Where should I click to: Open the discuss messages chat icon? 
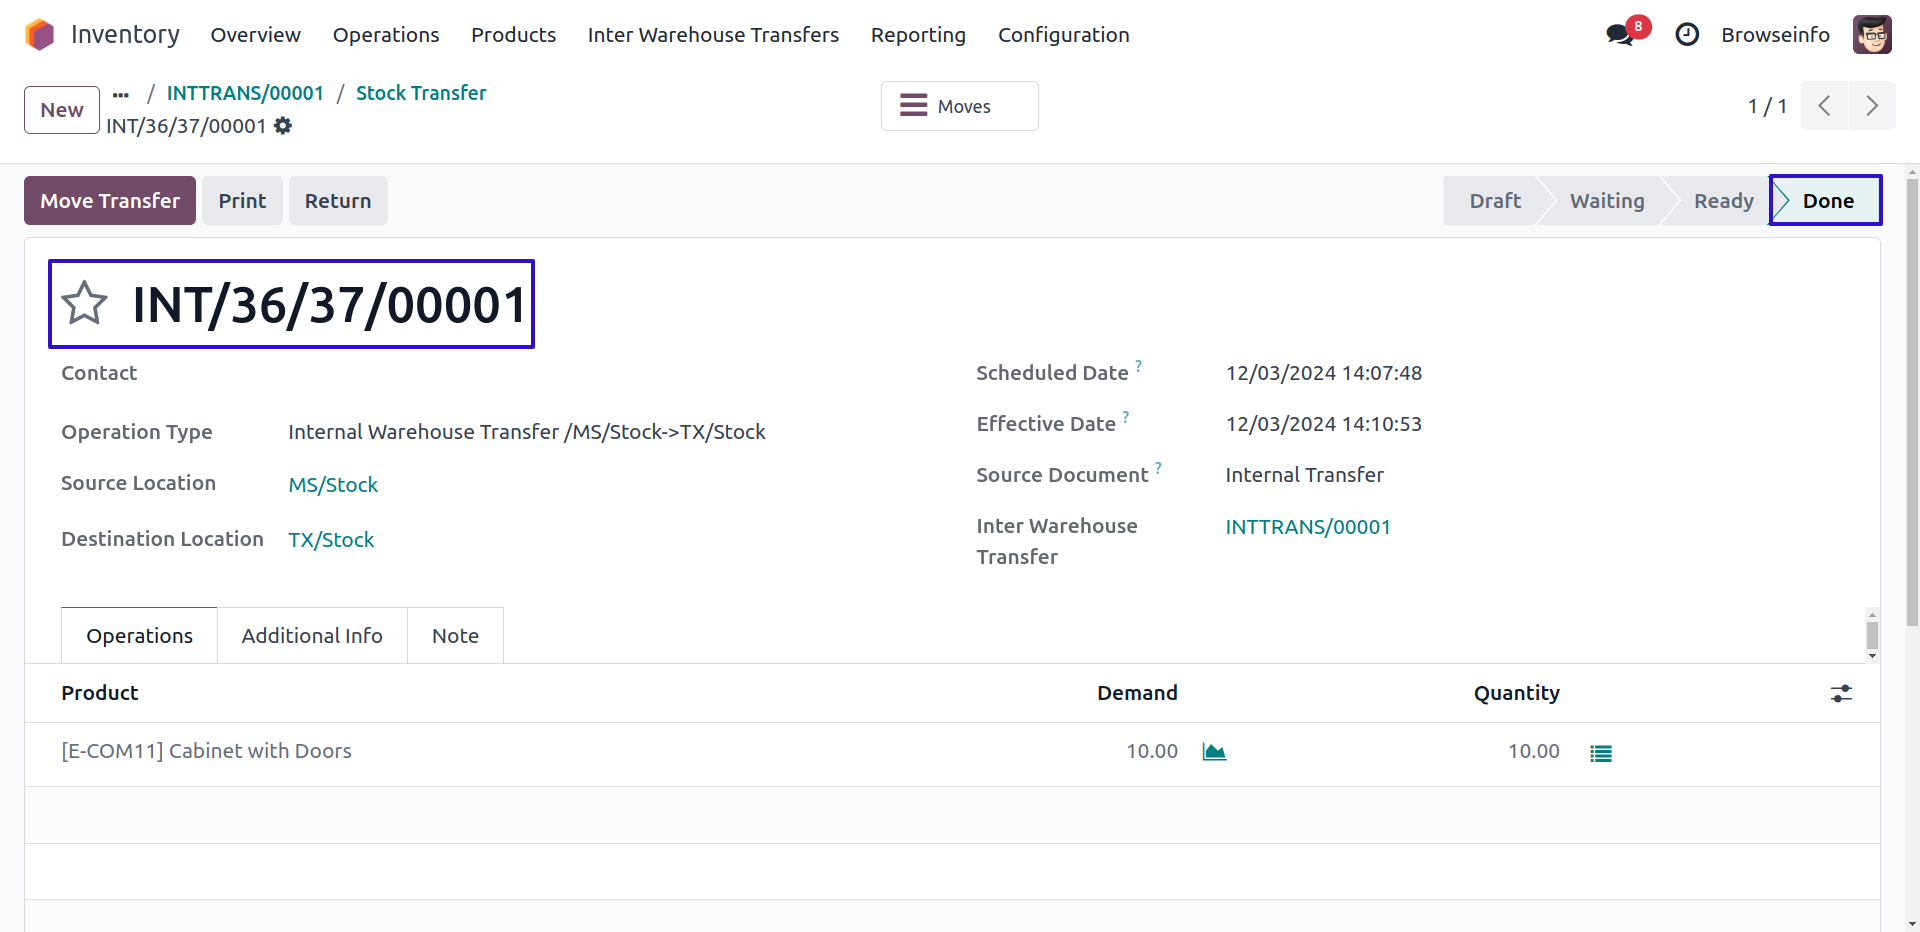(1619, 35)
